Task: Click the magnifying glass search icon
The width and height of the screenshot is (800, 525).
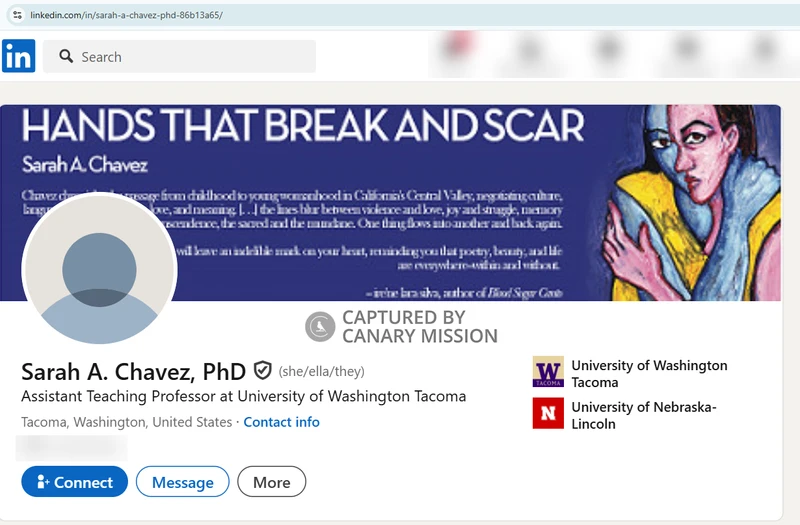Action: 66,57
